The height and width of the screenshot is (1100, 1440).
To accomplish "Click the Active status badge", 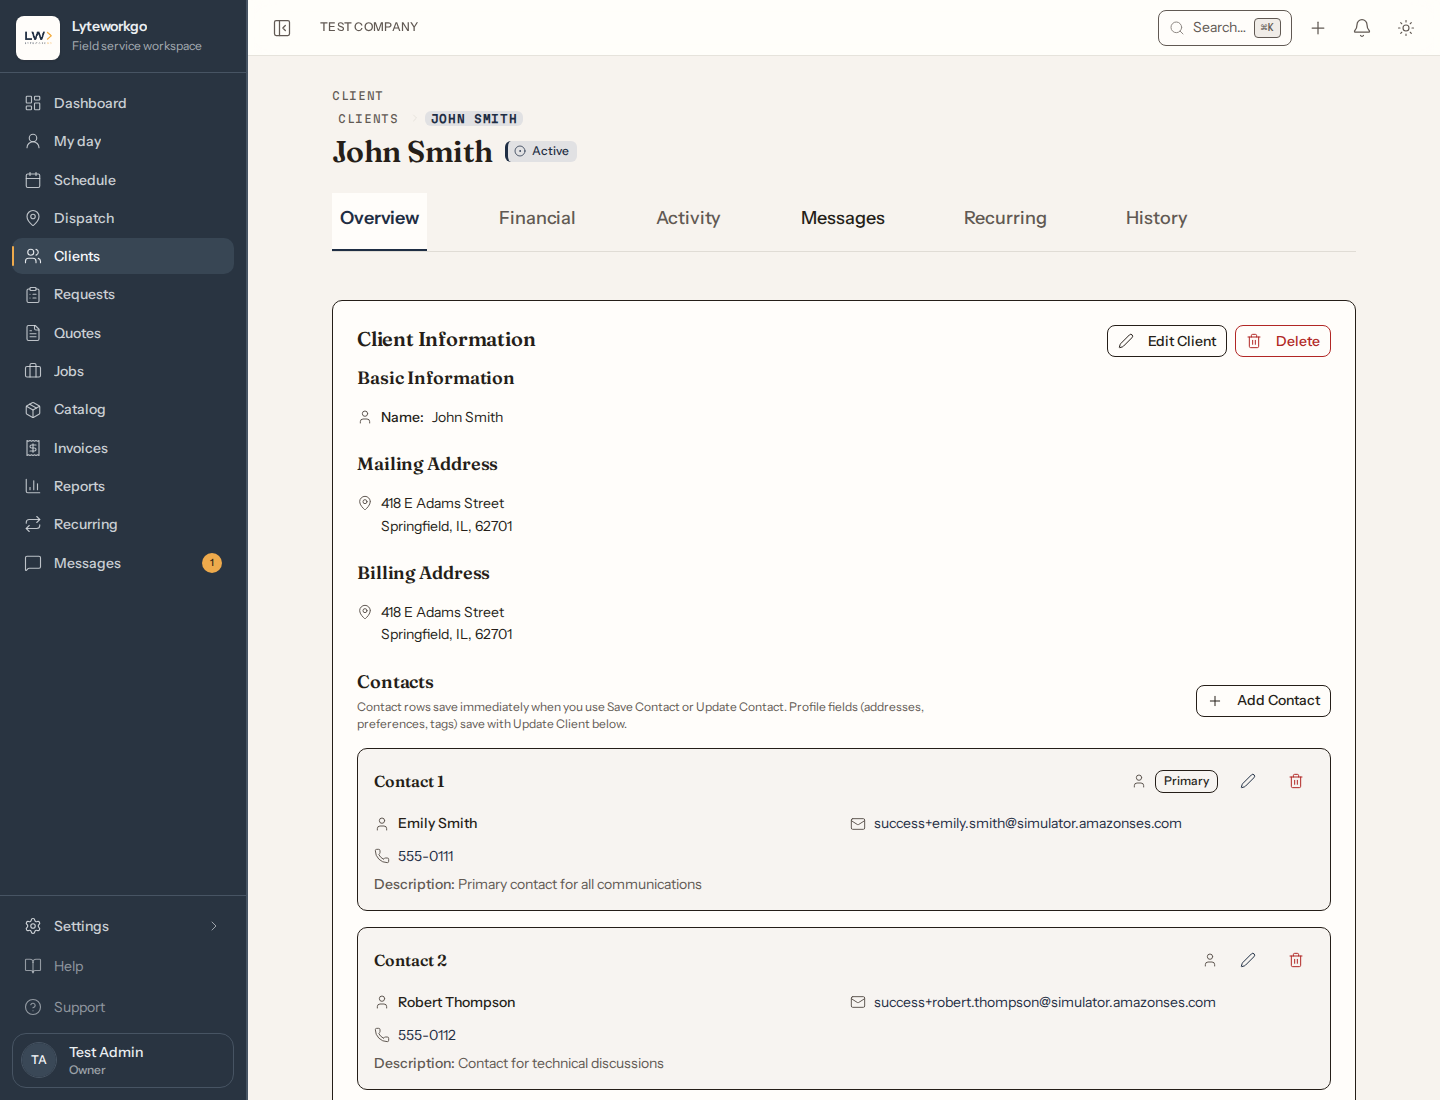I will (543, 151).
